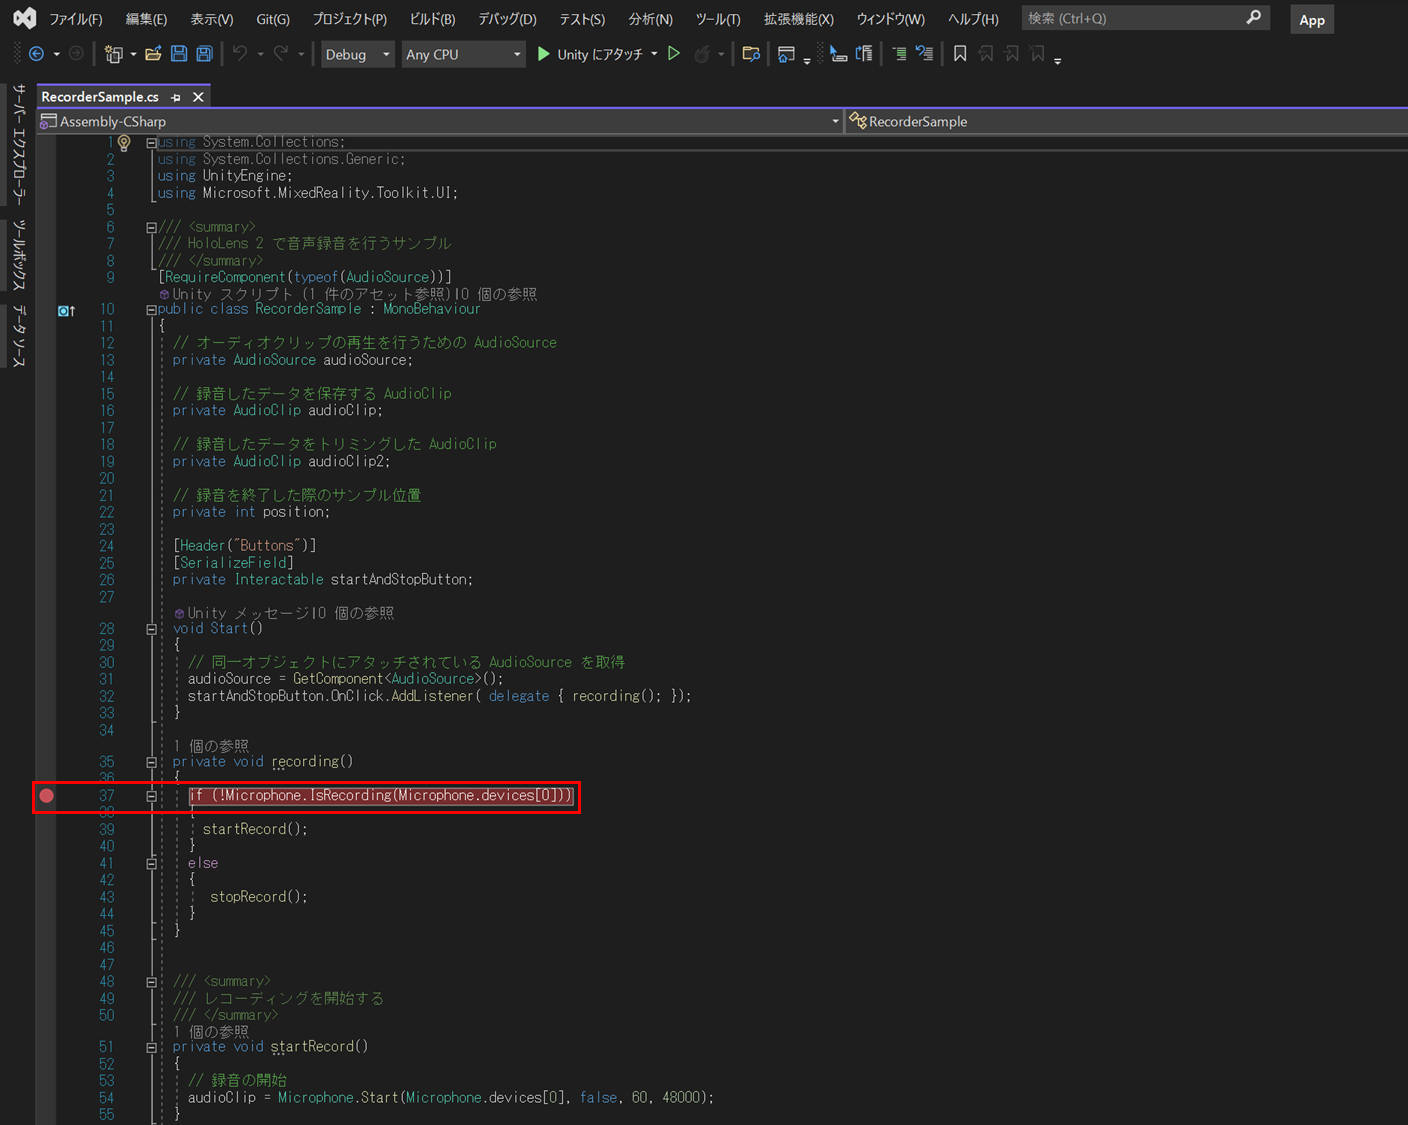Collapse the RecorderSample class on line 10
This screenshot has height=1125, width=1408.
point(151,310)
